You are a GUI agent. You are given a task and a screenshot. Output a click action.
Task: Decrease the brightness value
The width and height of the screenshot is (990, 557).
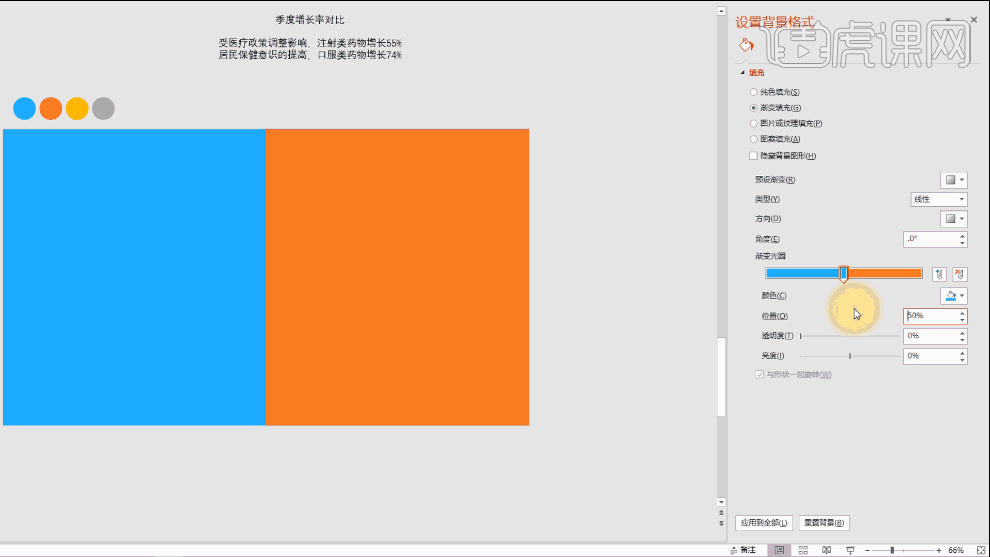click(x=962, y=360)
